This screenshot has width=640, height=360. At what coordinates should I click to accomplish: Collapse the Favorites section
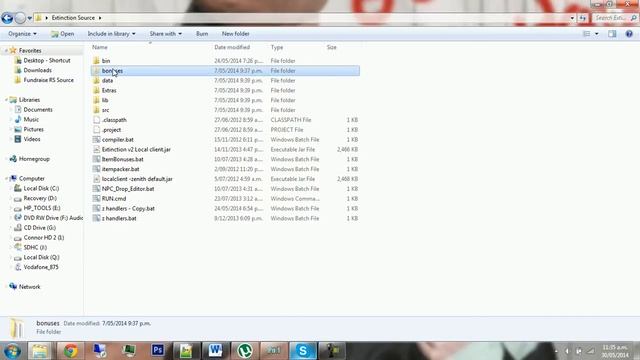(6, 51)
